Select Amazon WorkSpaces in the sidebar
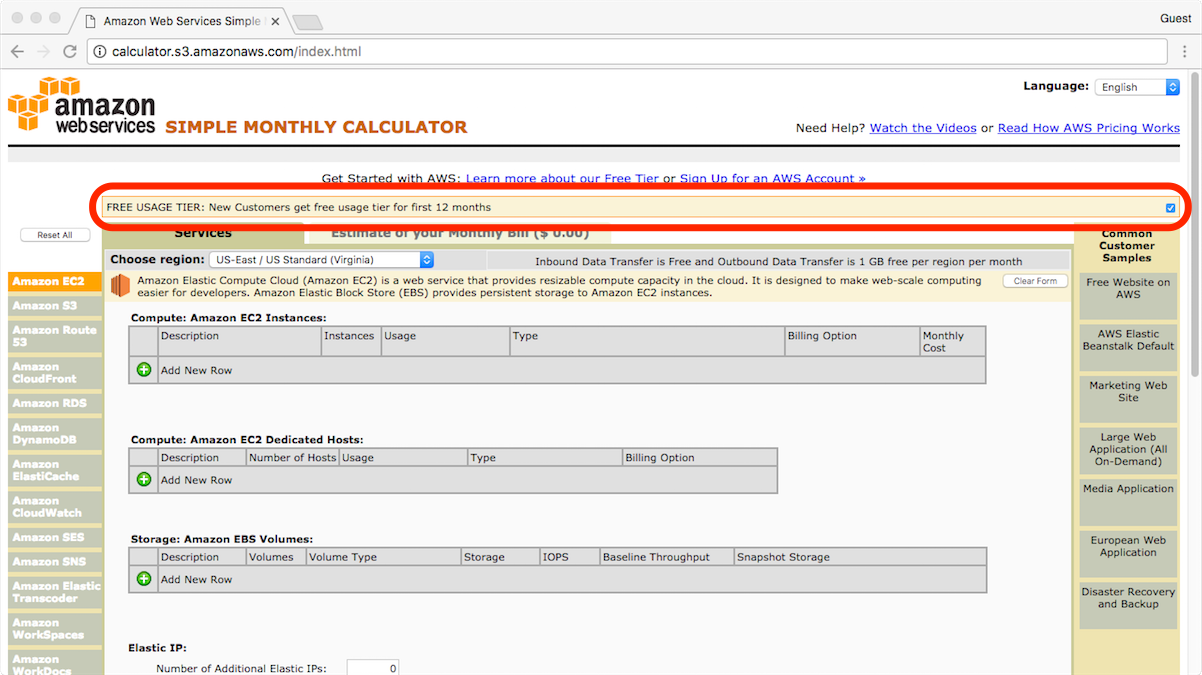This screenshot has width=1202, height=675. pyautogui.click(x=55, y=629)
